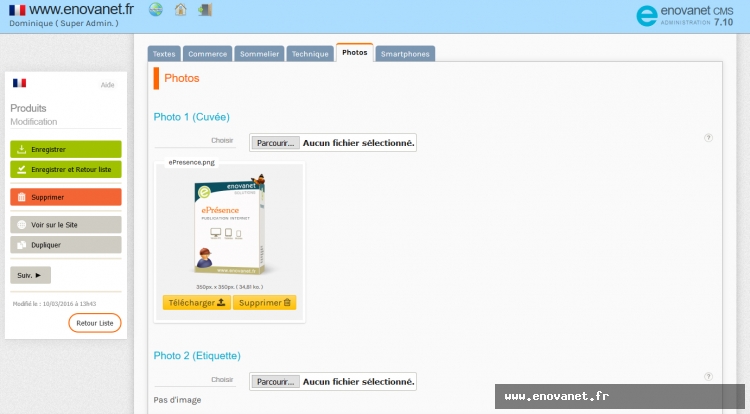
Task: Open the home icon in the header
Action: (180, 9)
